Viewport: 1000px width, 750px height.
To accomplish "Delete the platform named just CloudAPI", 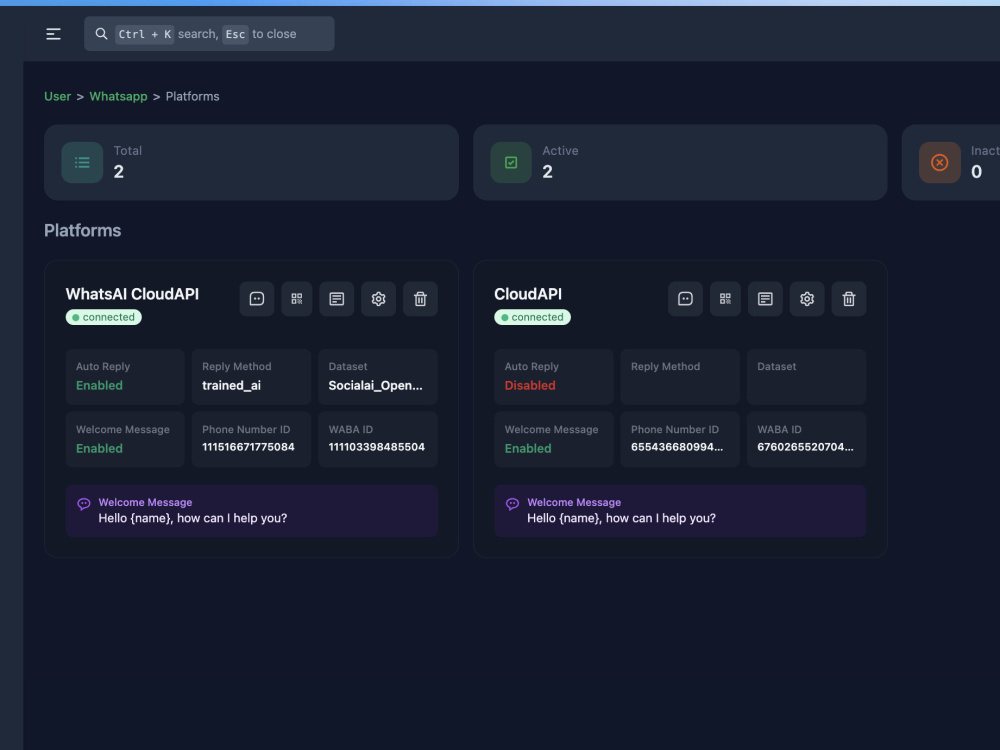I will (x=849, y=298).
